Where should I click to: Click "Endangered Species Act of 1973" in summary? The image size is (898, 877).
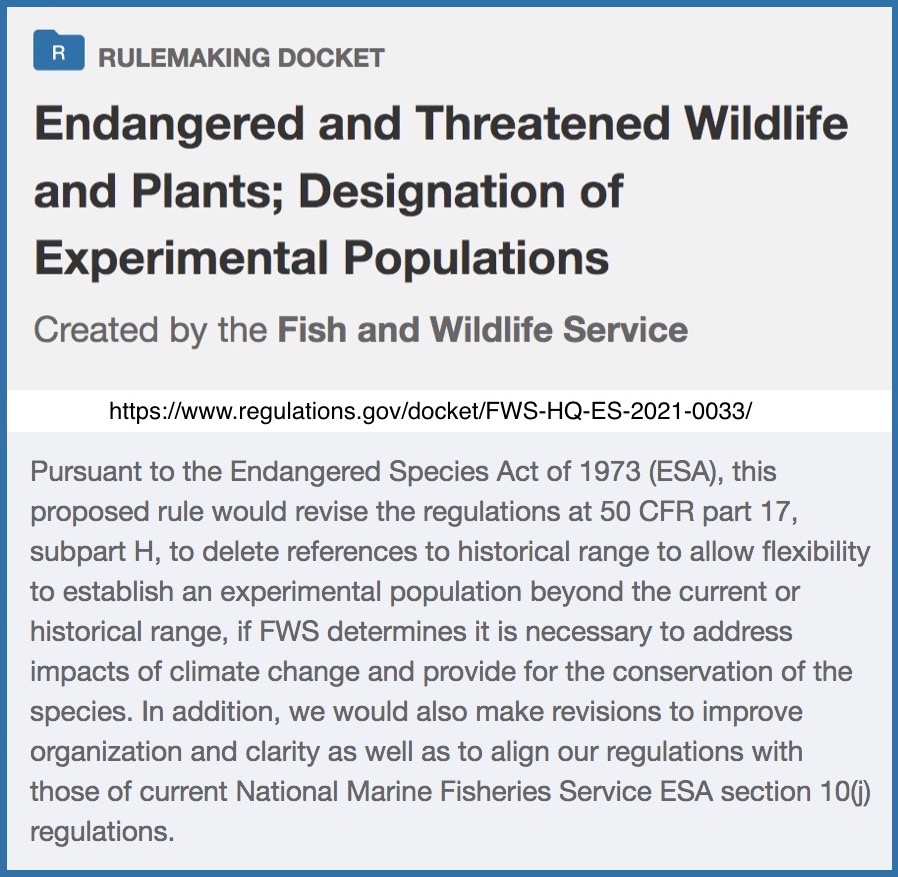coord(435,471)
